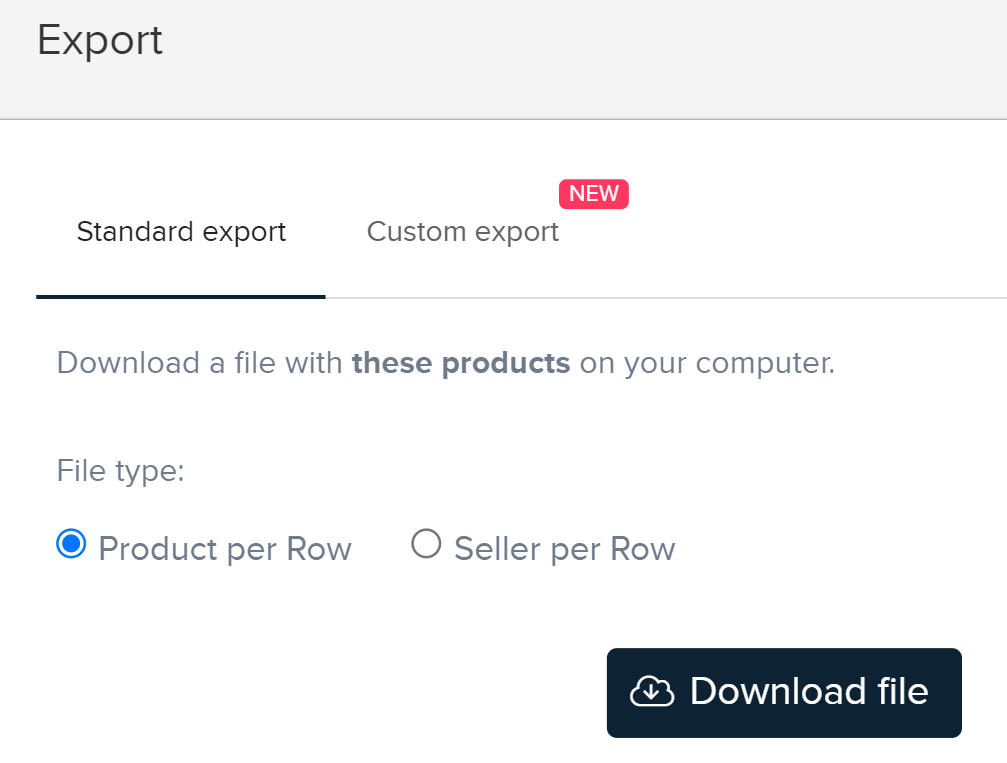1007x763 pixels.
Task: Click the cloud download icon
Action: click(652, 692)
